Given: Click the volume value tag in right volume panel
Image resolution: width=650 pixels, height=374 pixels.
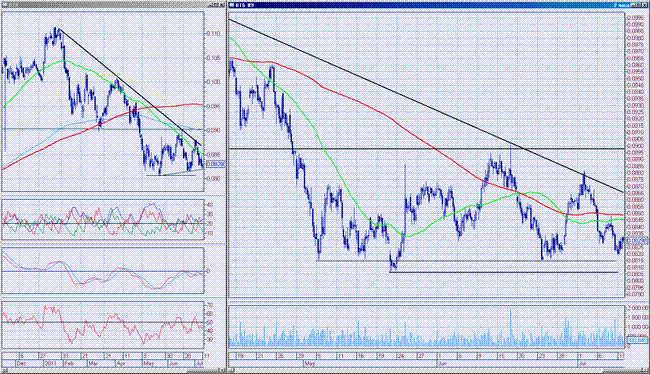Looking at the screenshot, I should point(637,340).
